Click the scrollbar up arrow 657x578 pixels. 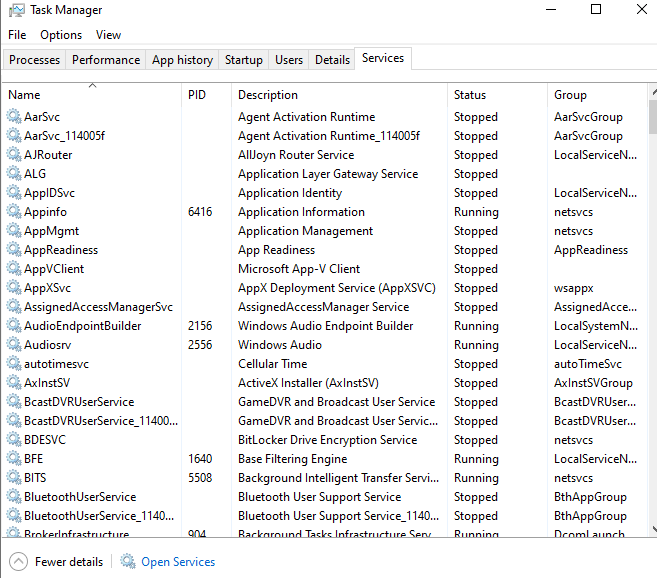pyautogui.click(x=654, y=91)
